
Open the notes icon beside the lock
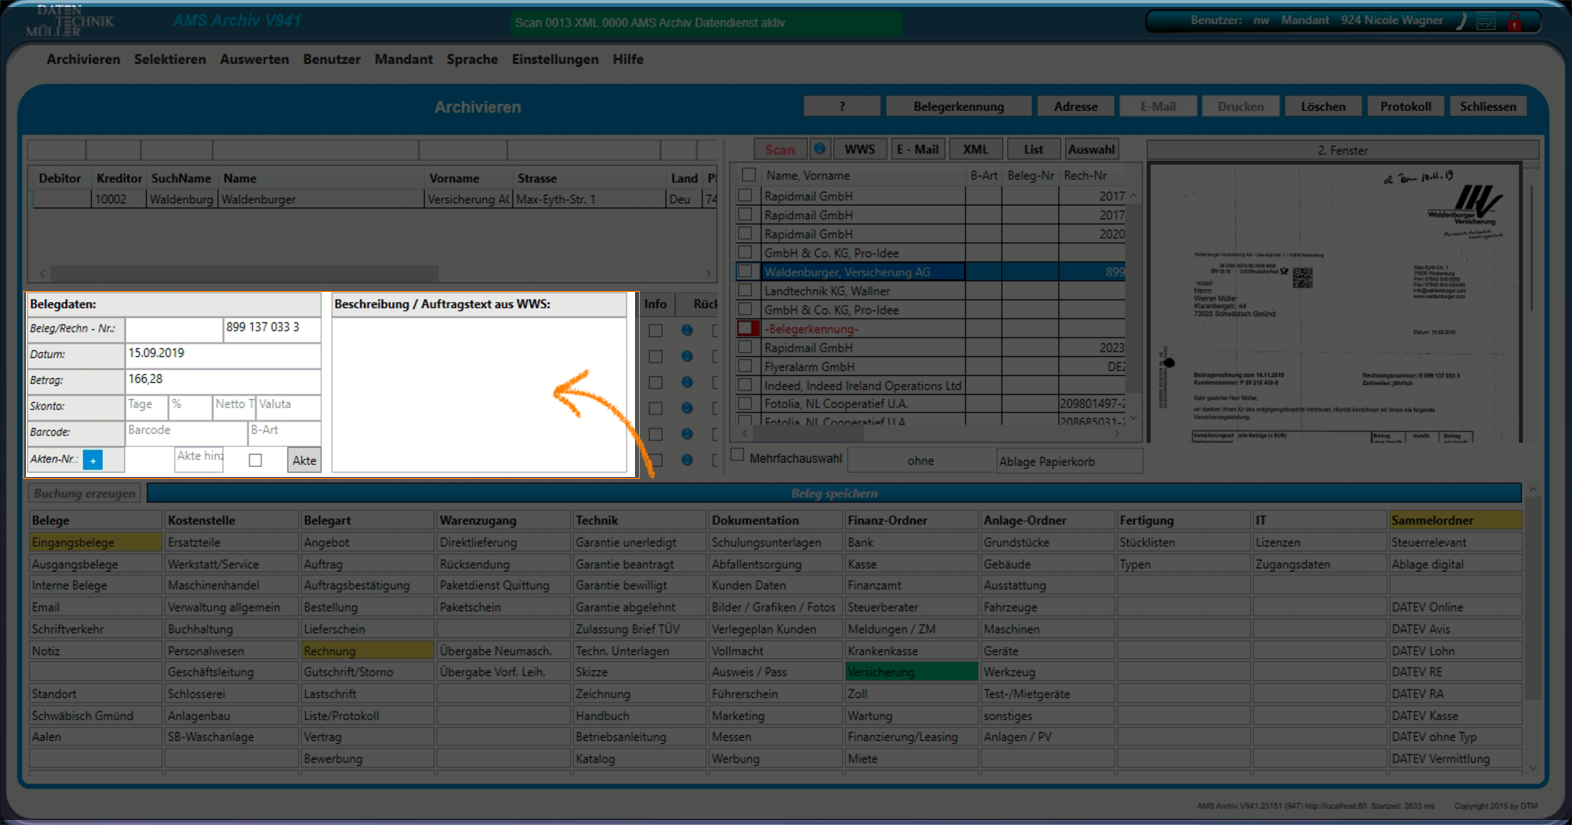pos(1487,22)
